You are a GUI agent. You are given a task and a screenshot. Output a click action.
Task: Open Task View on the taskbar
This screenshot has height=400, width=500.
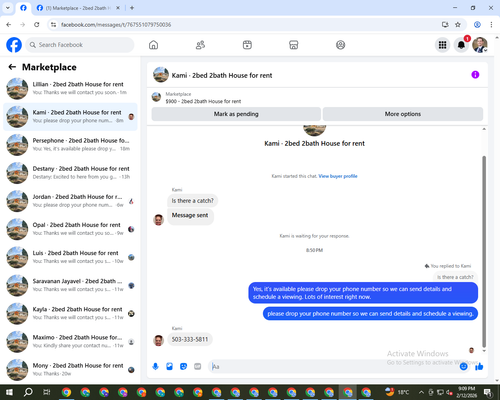click(47, 392)
